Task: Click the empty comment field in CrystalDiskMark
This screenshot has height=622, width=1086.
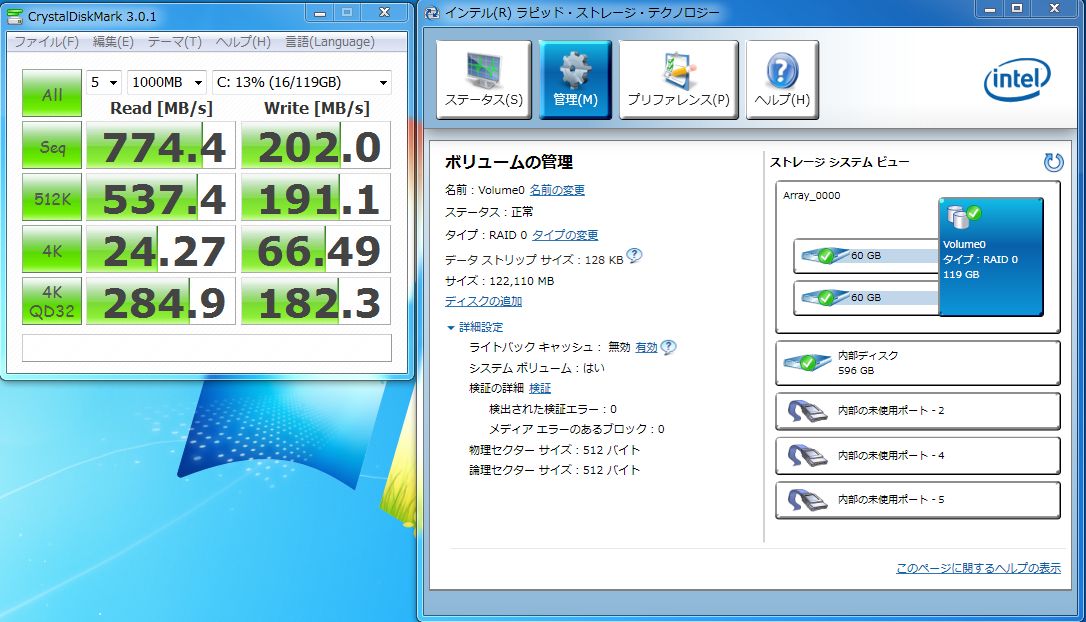Action: 206,348
